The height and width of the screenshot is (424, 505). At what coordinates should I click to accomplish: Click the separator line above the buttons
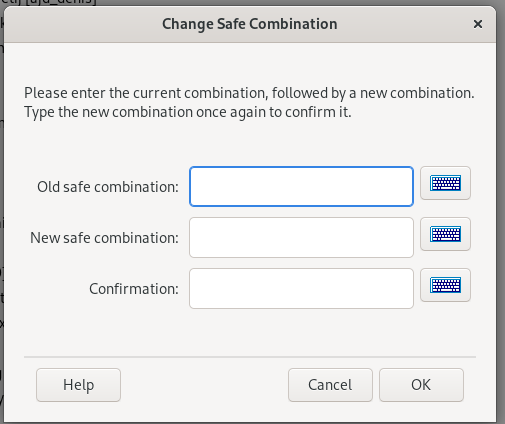(x=250, y=357)
